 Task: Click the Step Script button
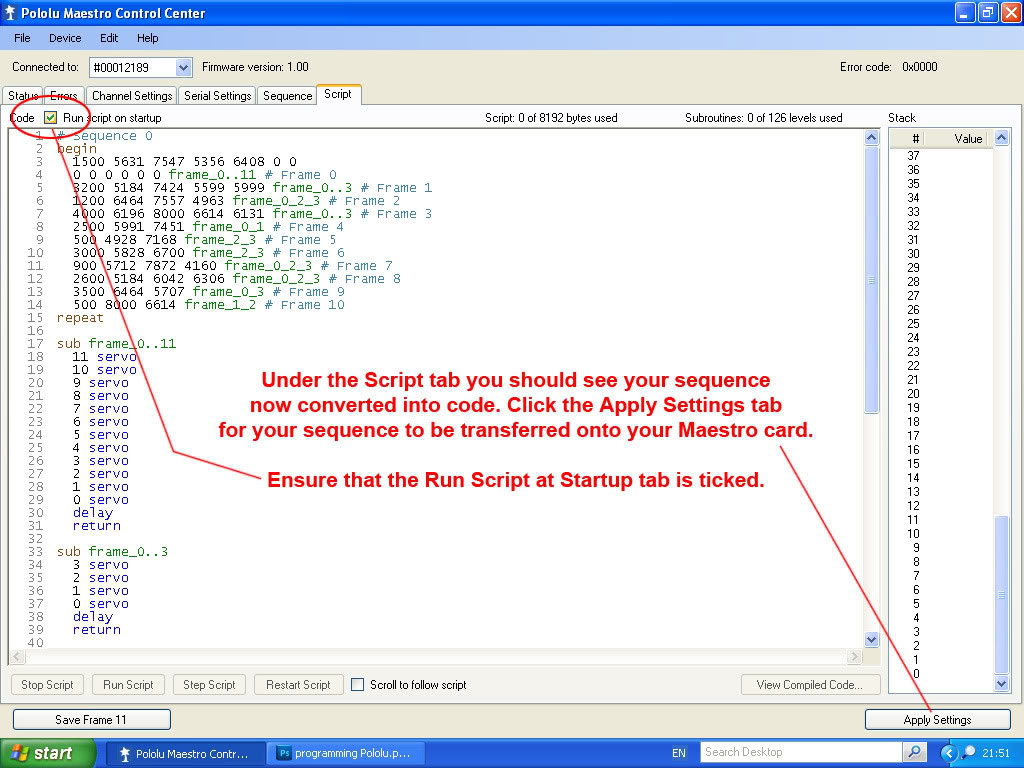209,684
